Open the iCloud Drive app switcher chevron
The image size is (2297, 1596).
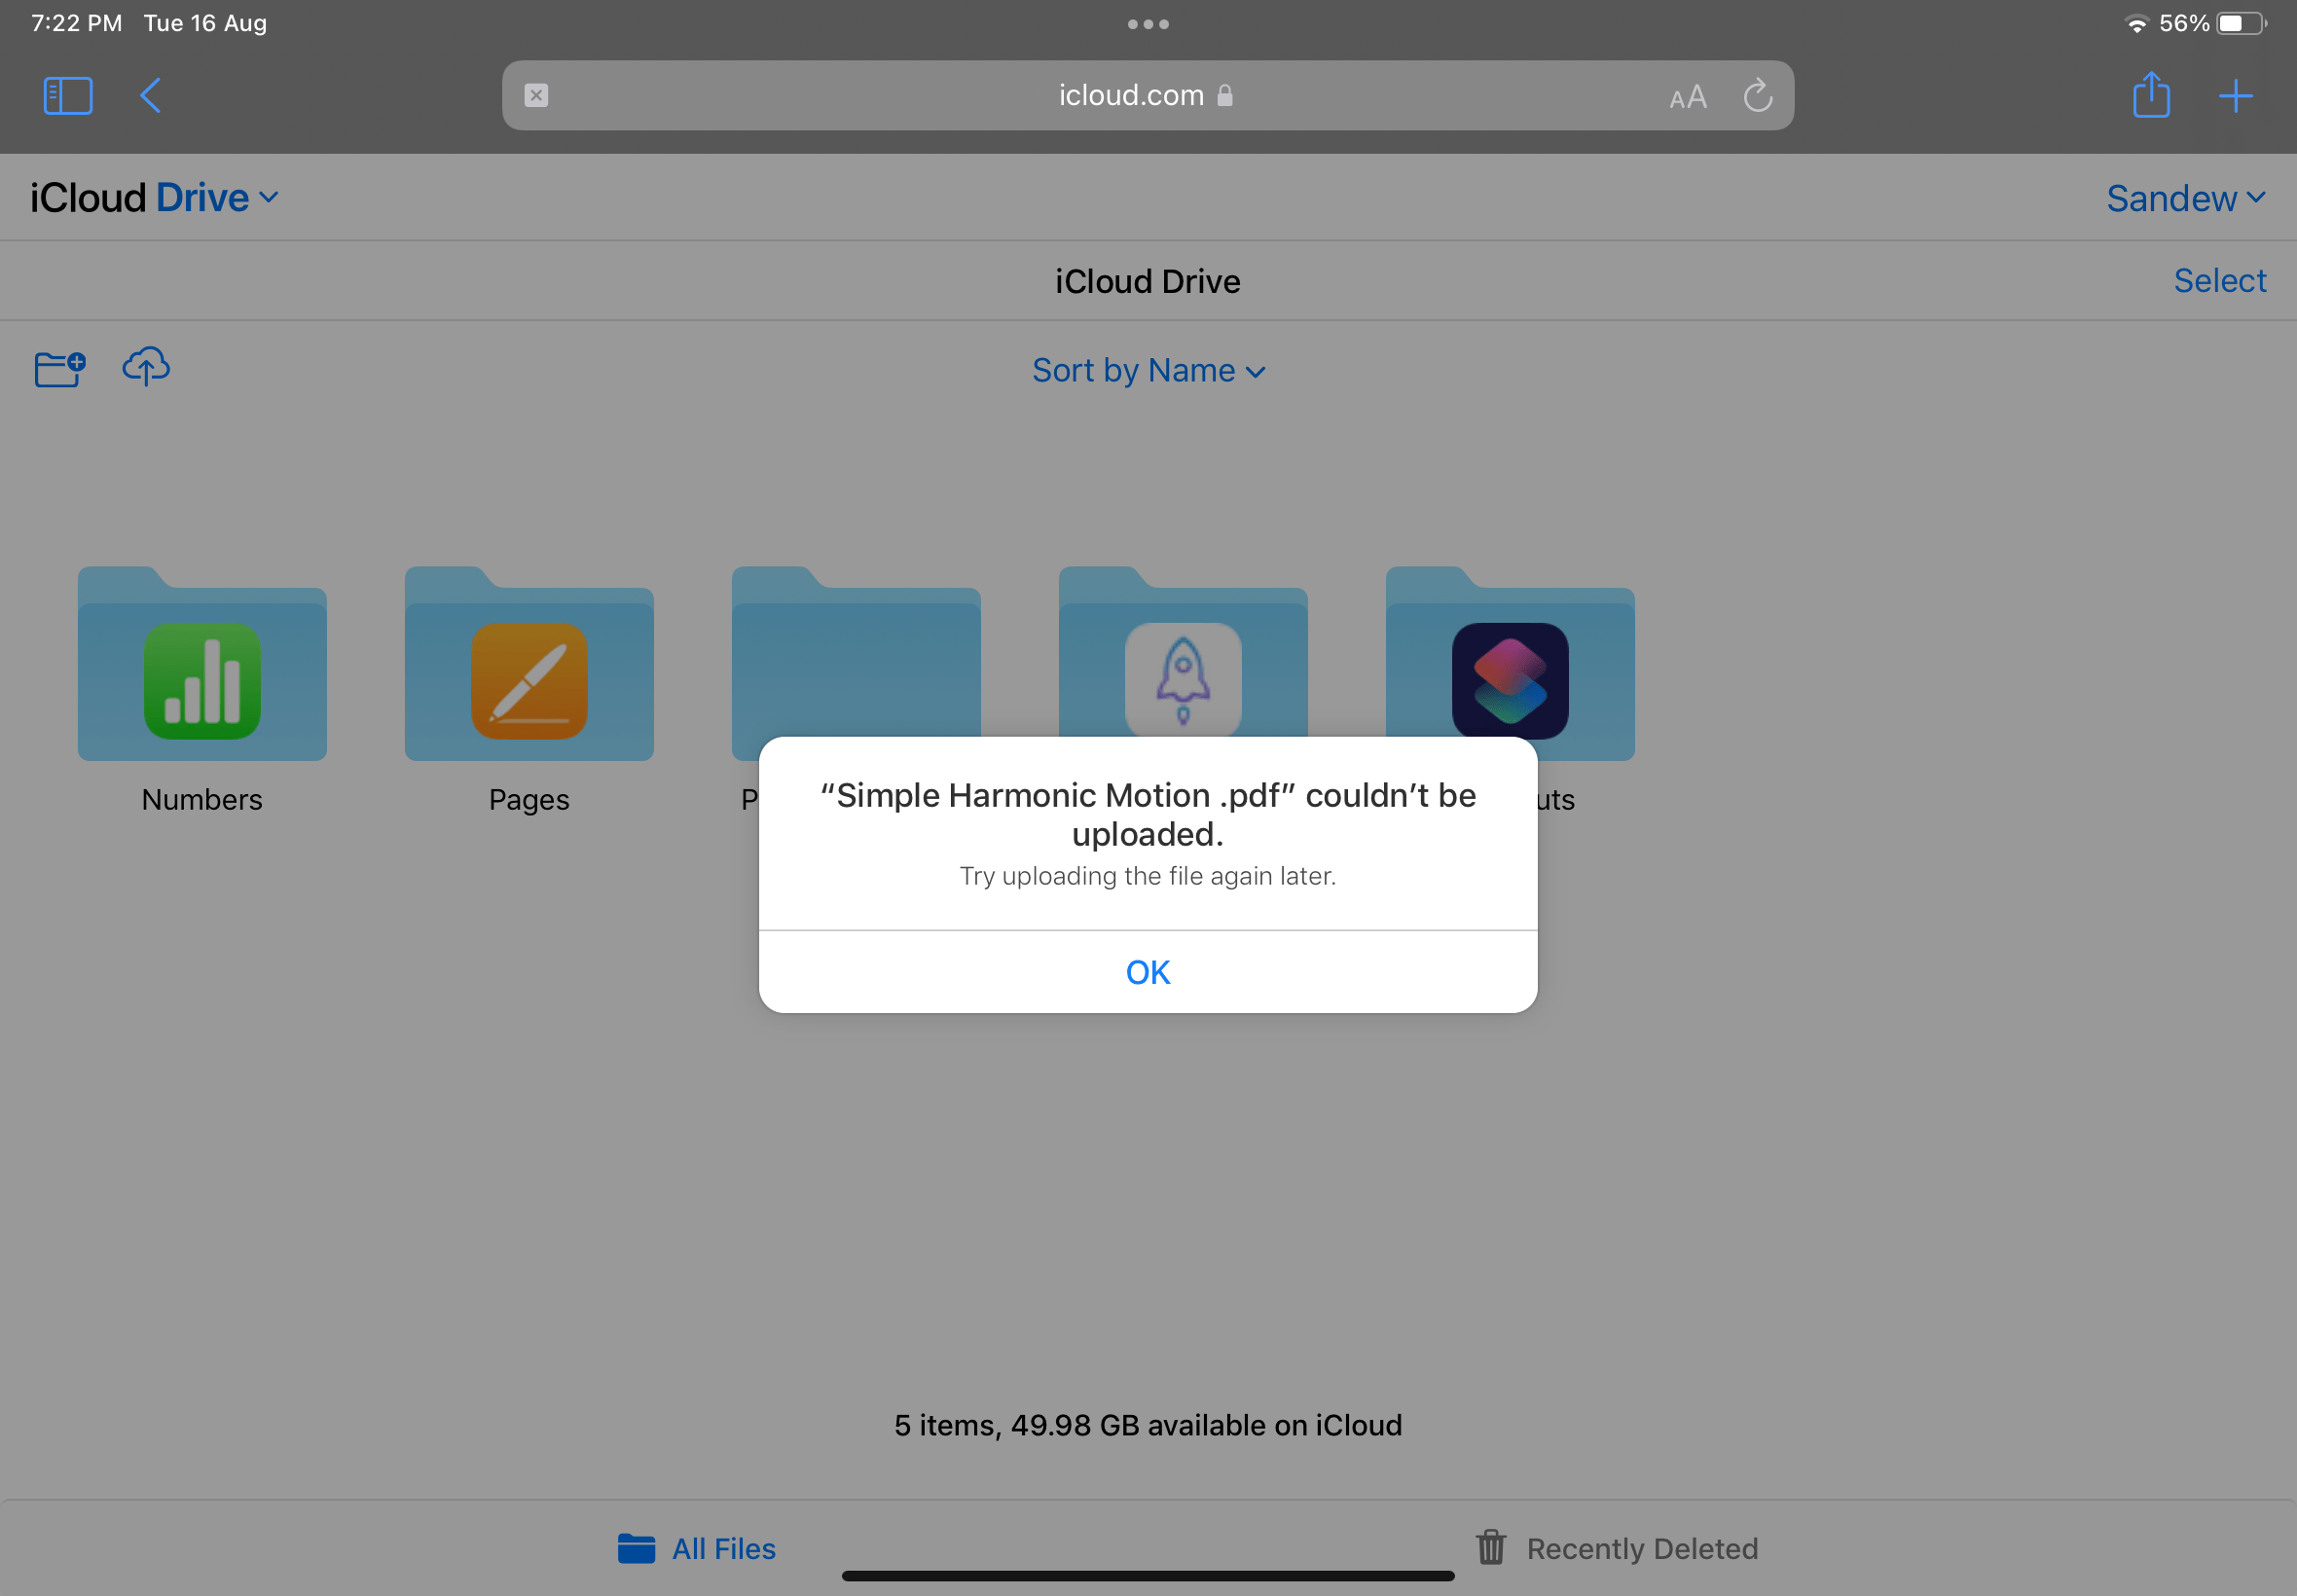[x=267, y=197]
